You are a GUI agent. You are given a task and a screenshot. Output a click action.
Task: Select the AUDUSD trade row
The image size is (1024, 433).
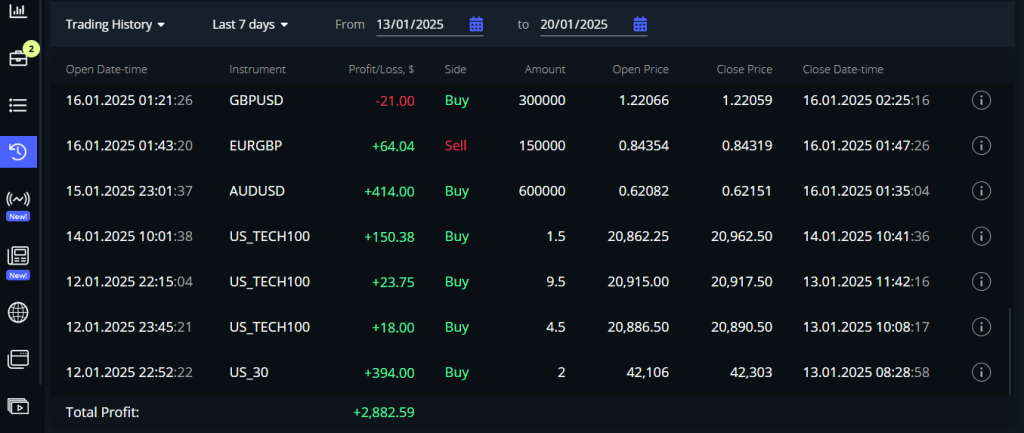click(500, 191)
